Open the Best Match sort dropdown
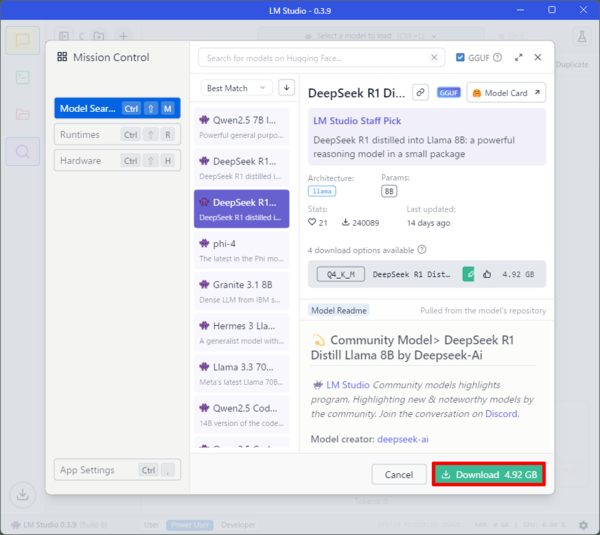The width and height of the screenshot is (600, 535). pos(236,88)
